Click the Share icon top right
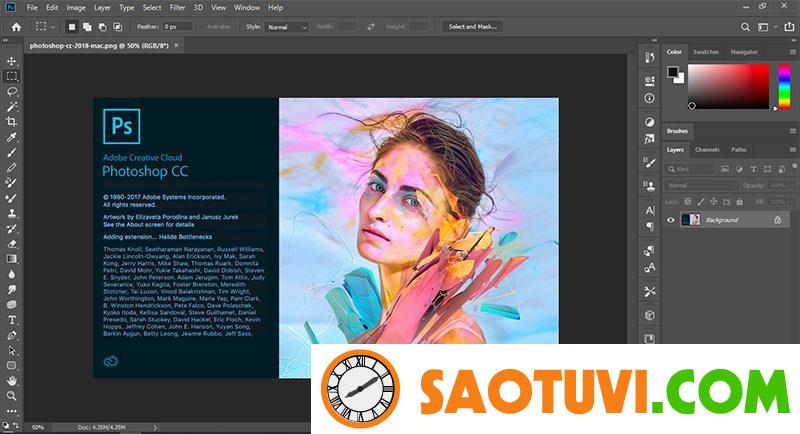 pyautogui.click(x=789, y=27)
